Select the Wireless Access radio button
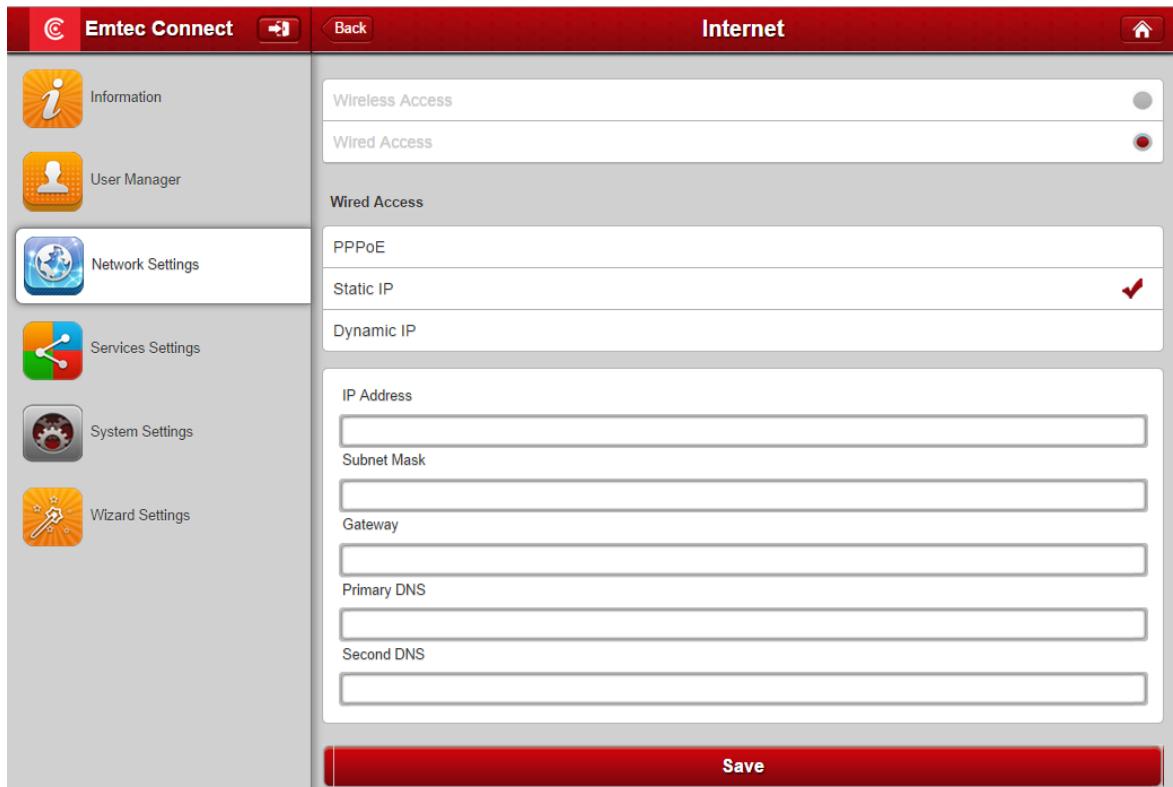 [1142, 101]
